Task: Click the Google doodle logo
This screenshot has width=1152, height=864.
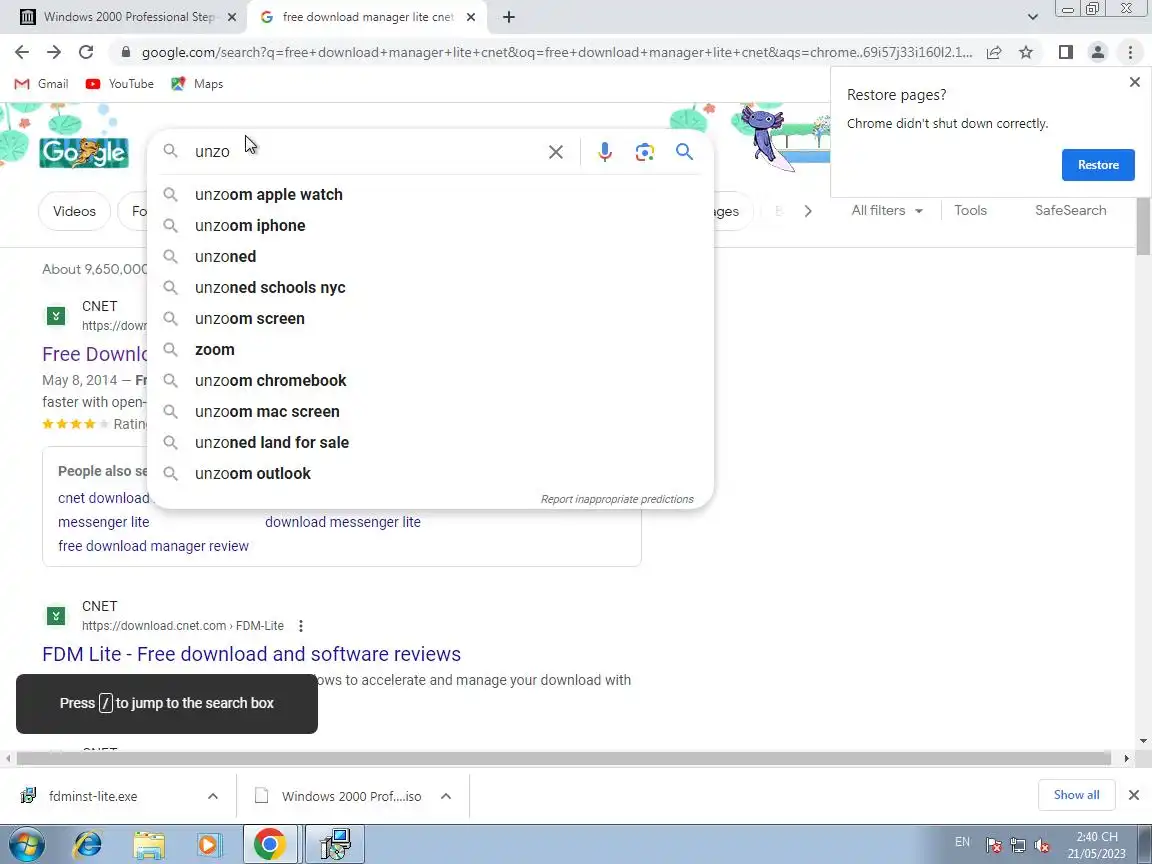Action: coord(84,152)
